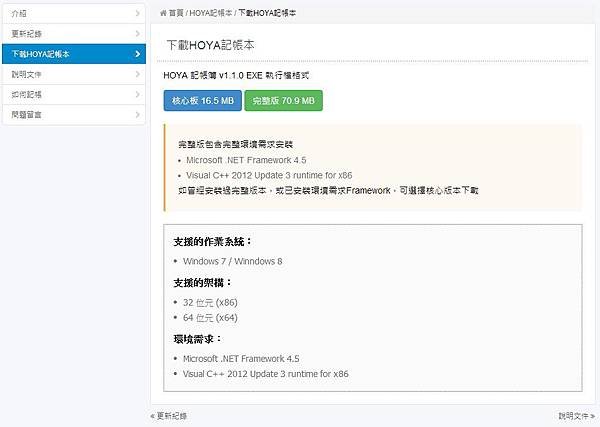Open the 如何記帳 sidebar item

[74, 95]
